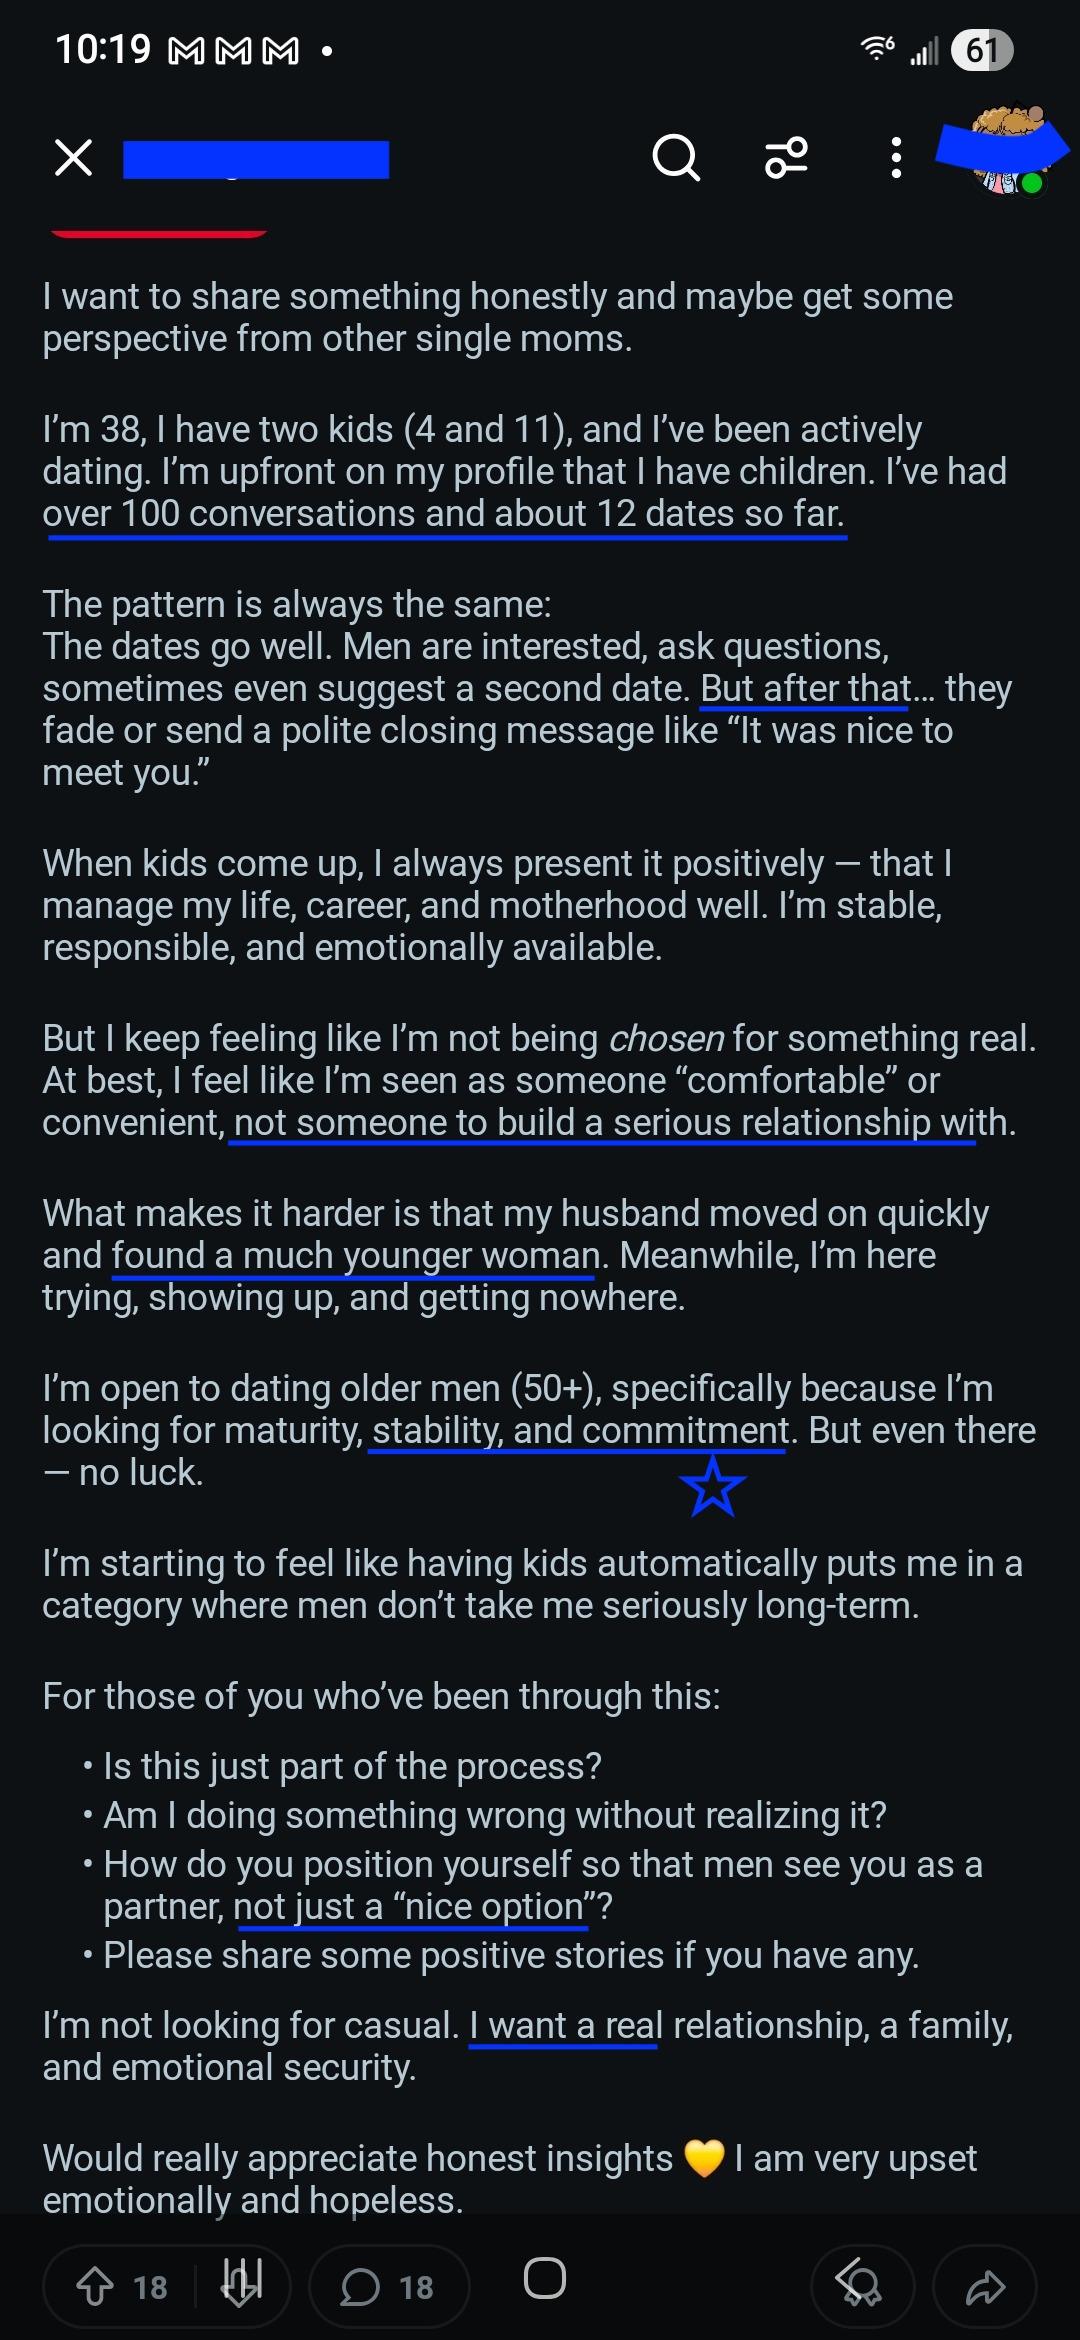Tap the first Gmail notification icon
The width and height of the screenshot is (1080, 2340).
tap(187, 51)
